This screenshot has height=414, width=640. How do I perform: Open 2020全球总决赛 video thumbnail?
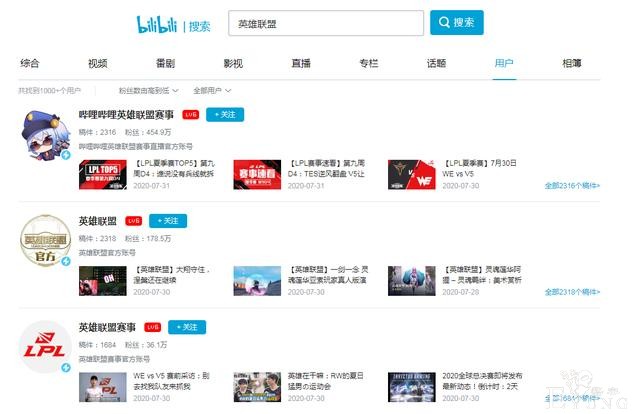coord(412,387)
